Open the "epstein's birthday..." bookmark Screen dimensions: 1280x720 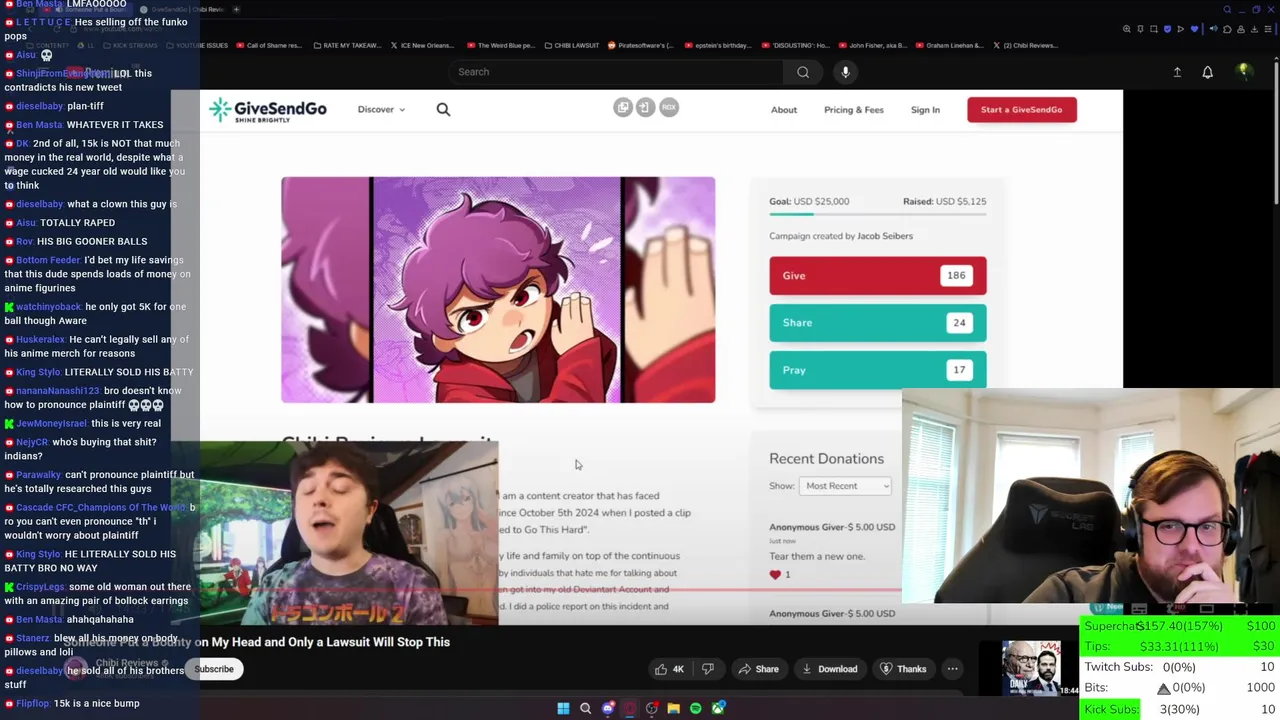coord(717,45)
